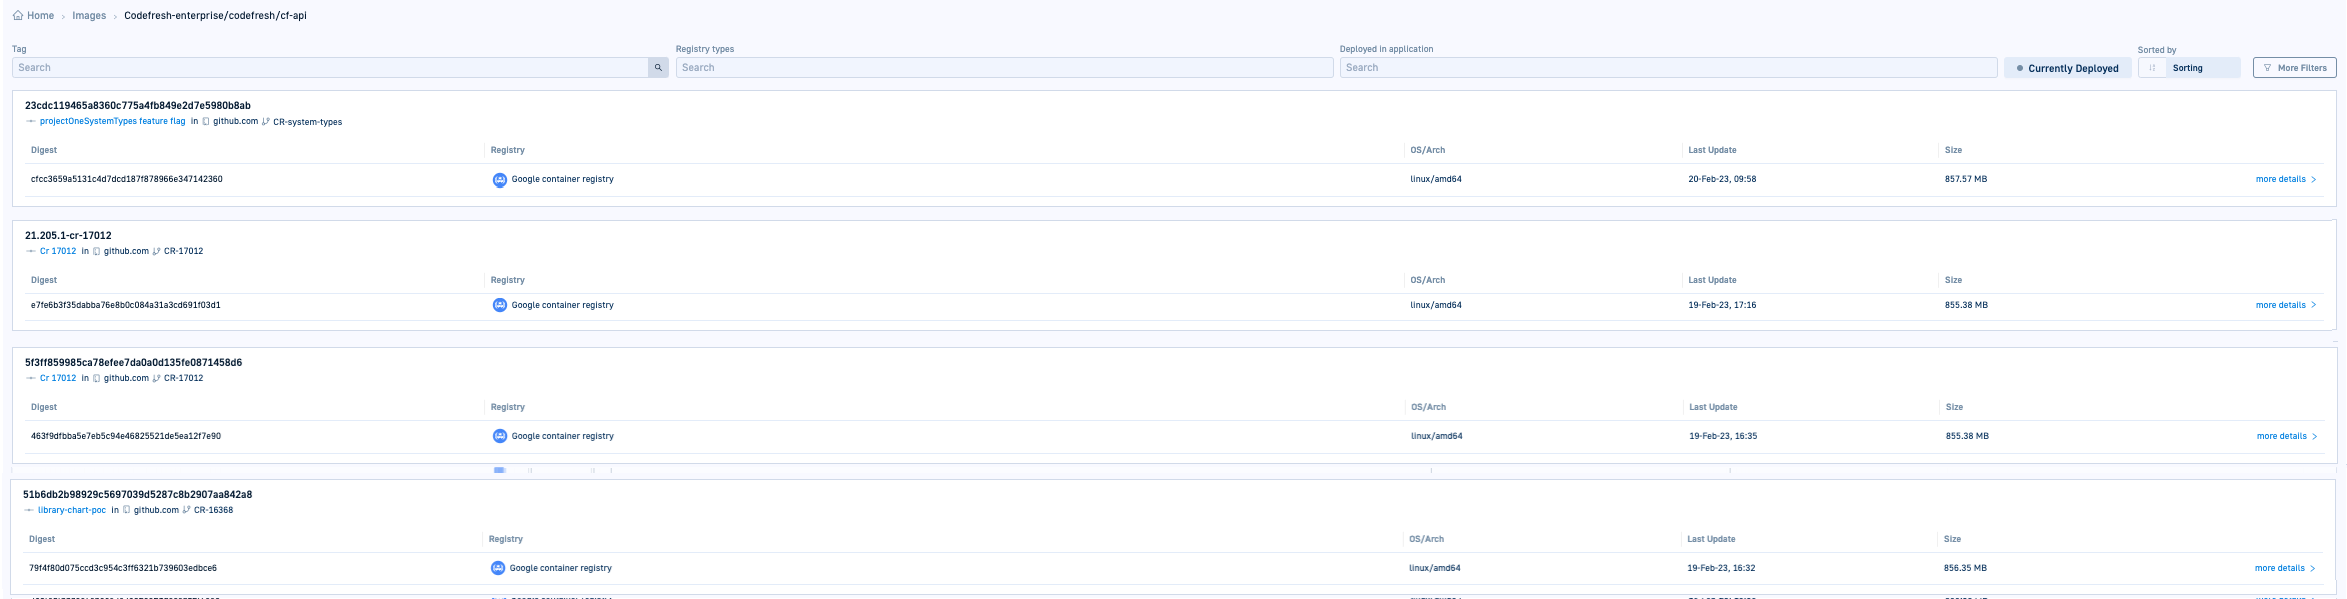Open the library-chart-poc commit link
2347x599 pixels.
point(72,510)
